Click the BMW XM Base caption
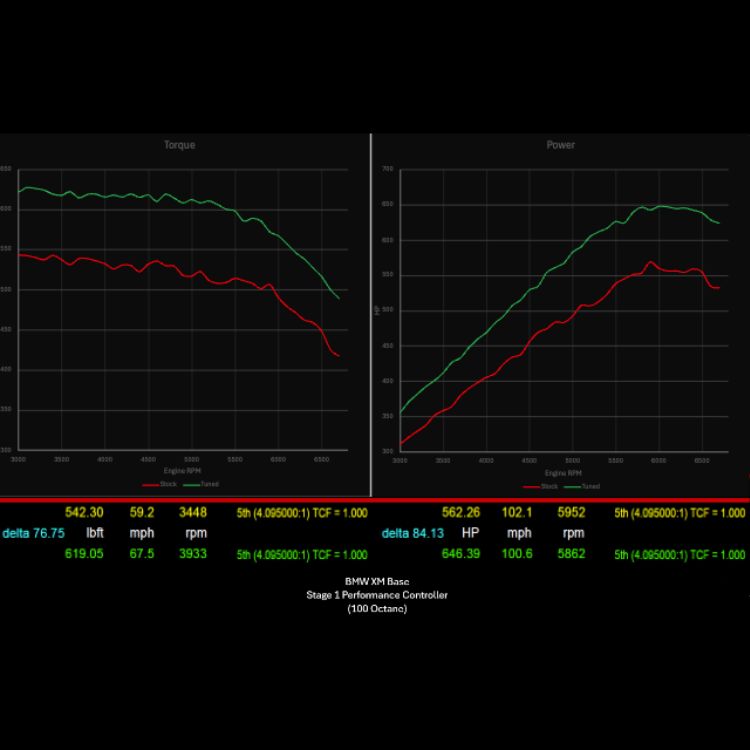 click(377, 582)
